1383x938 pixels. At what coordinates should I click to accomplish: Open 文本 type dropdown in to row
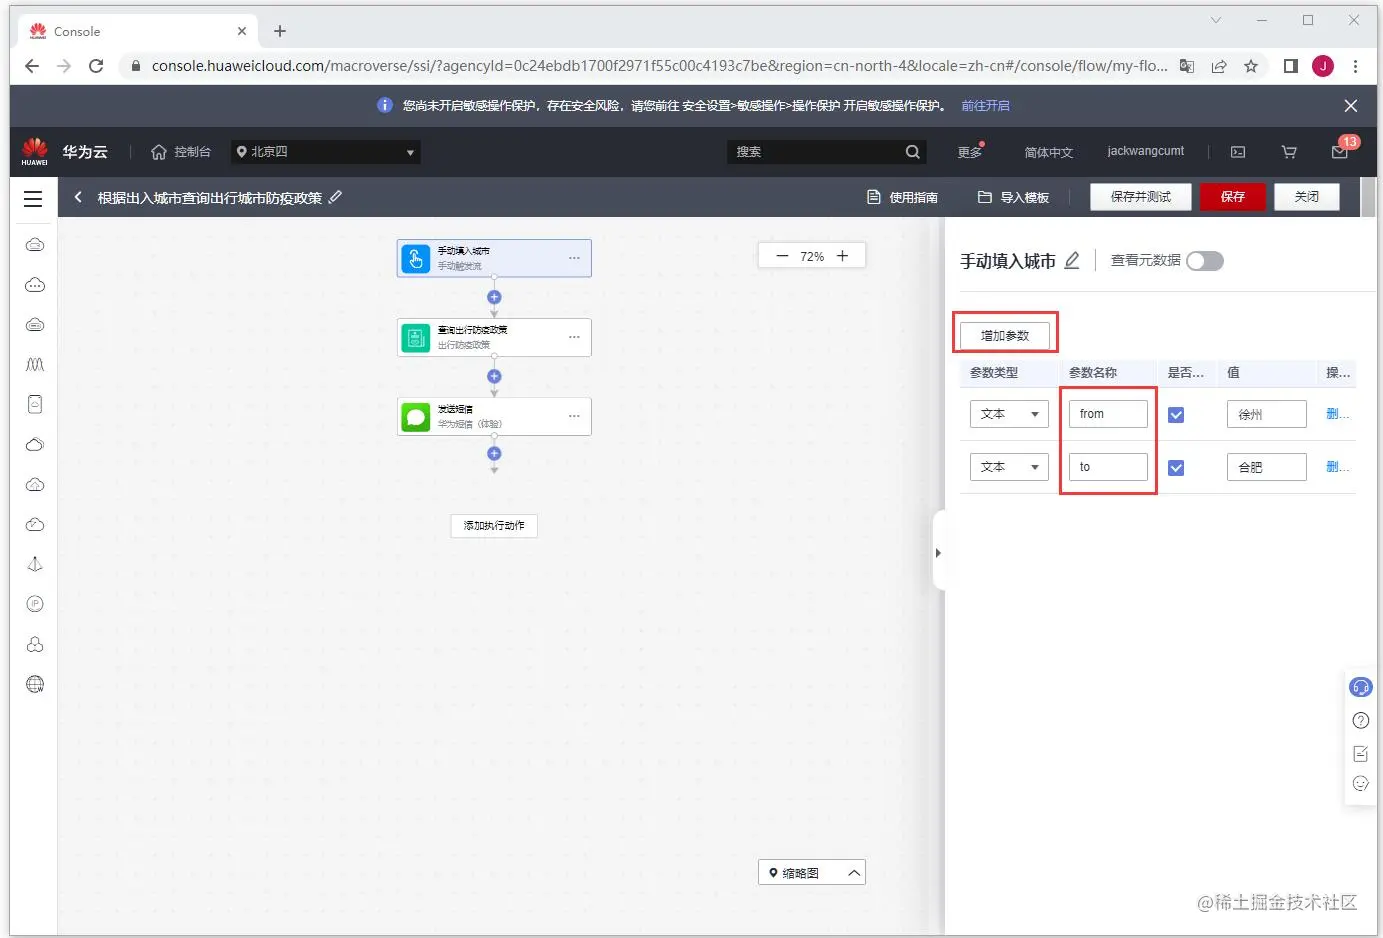click(1009, 467)
